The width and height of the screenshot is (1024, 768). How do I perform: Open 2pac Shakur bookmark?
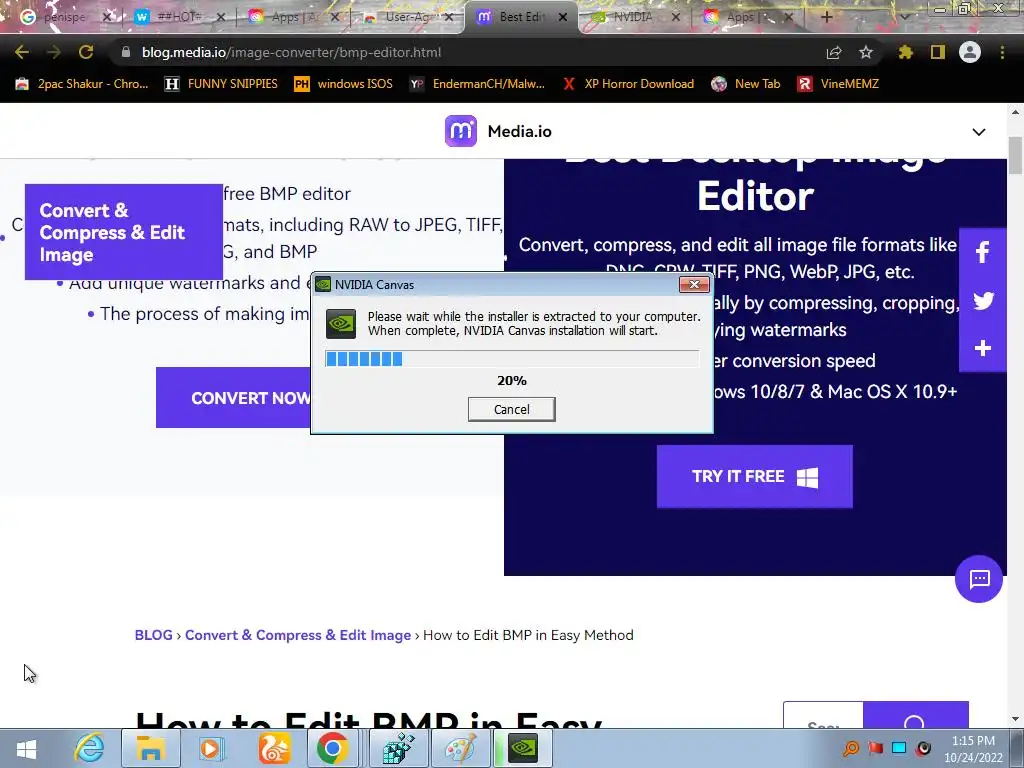tap(82, 84)
